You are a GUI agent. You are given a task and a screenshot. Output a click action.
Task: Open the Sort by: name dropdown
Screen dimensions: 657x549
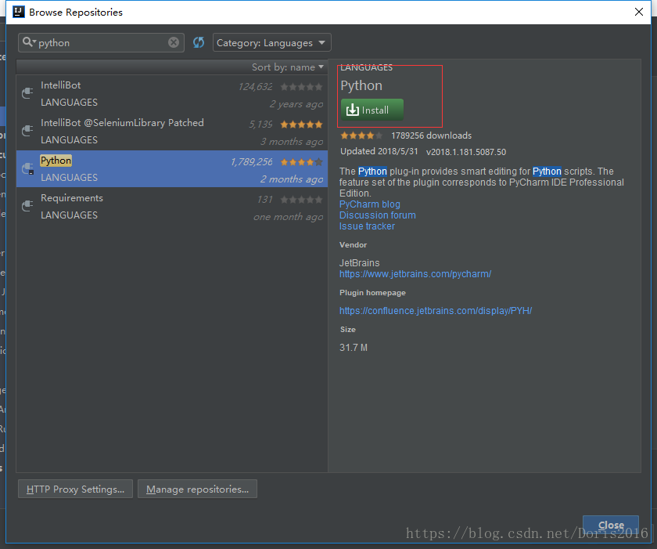(288, 67)
